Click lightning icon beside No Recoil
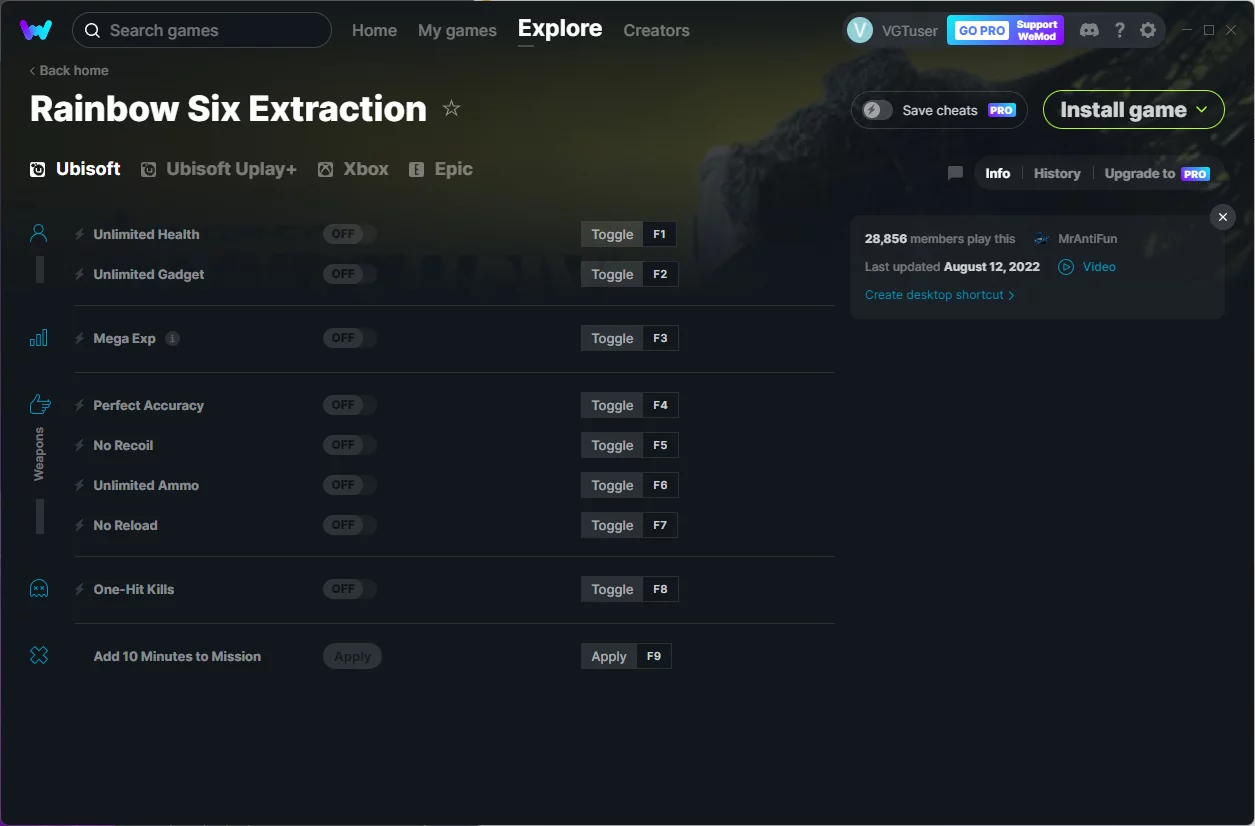This screenshot has width=1255, height=826. tap(80, 445)
